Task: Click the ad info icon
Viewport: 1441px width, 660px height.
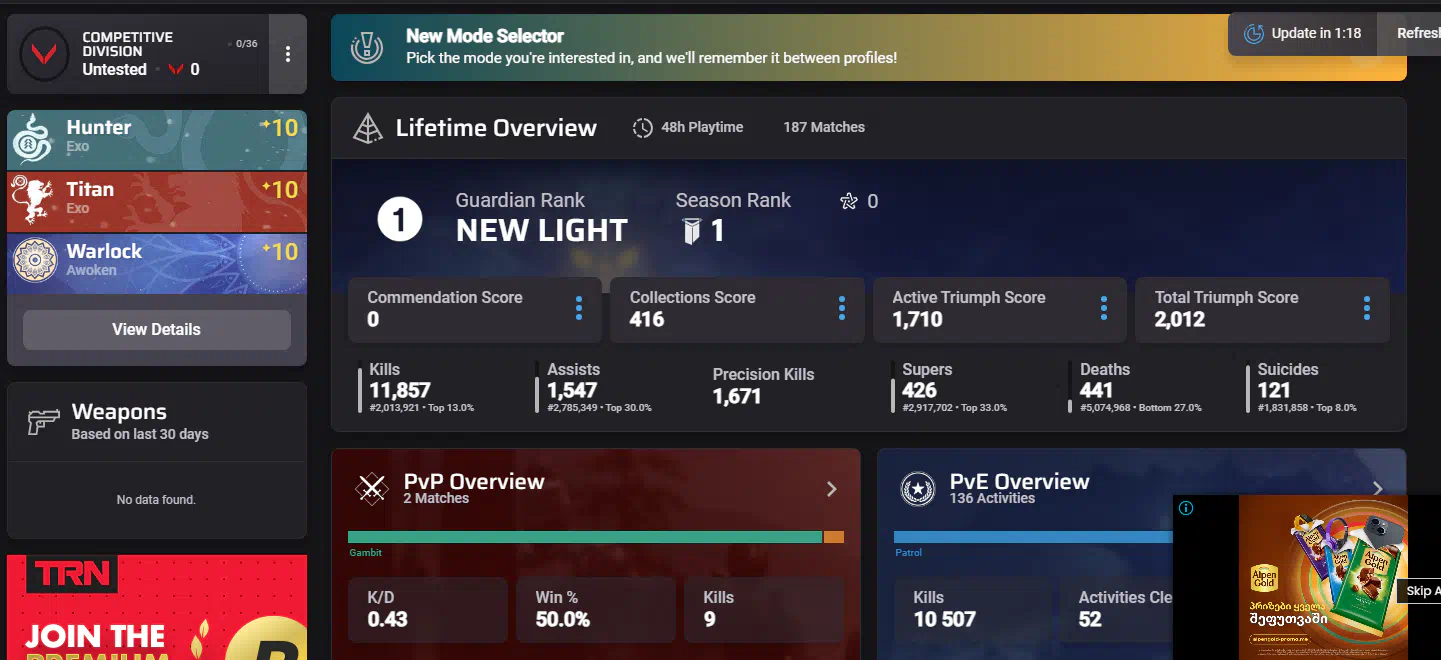Action: coord(1186,508)
